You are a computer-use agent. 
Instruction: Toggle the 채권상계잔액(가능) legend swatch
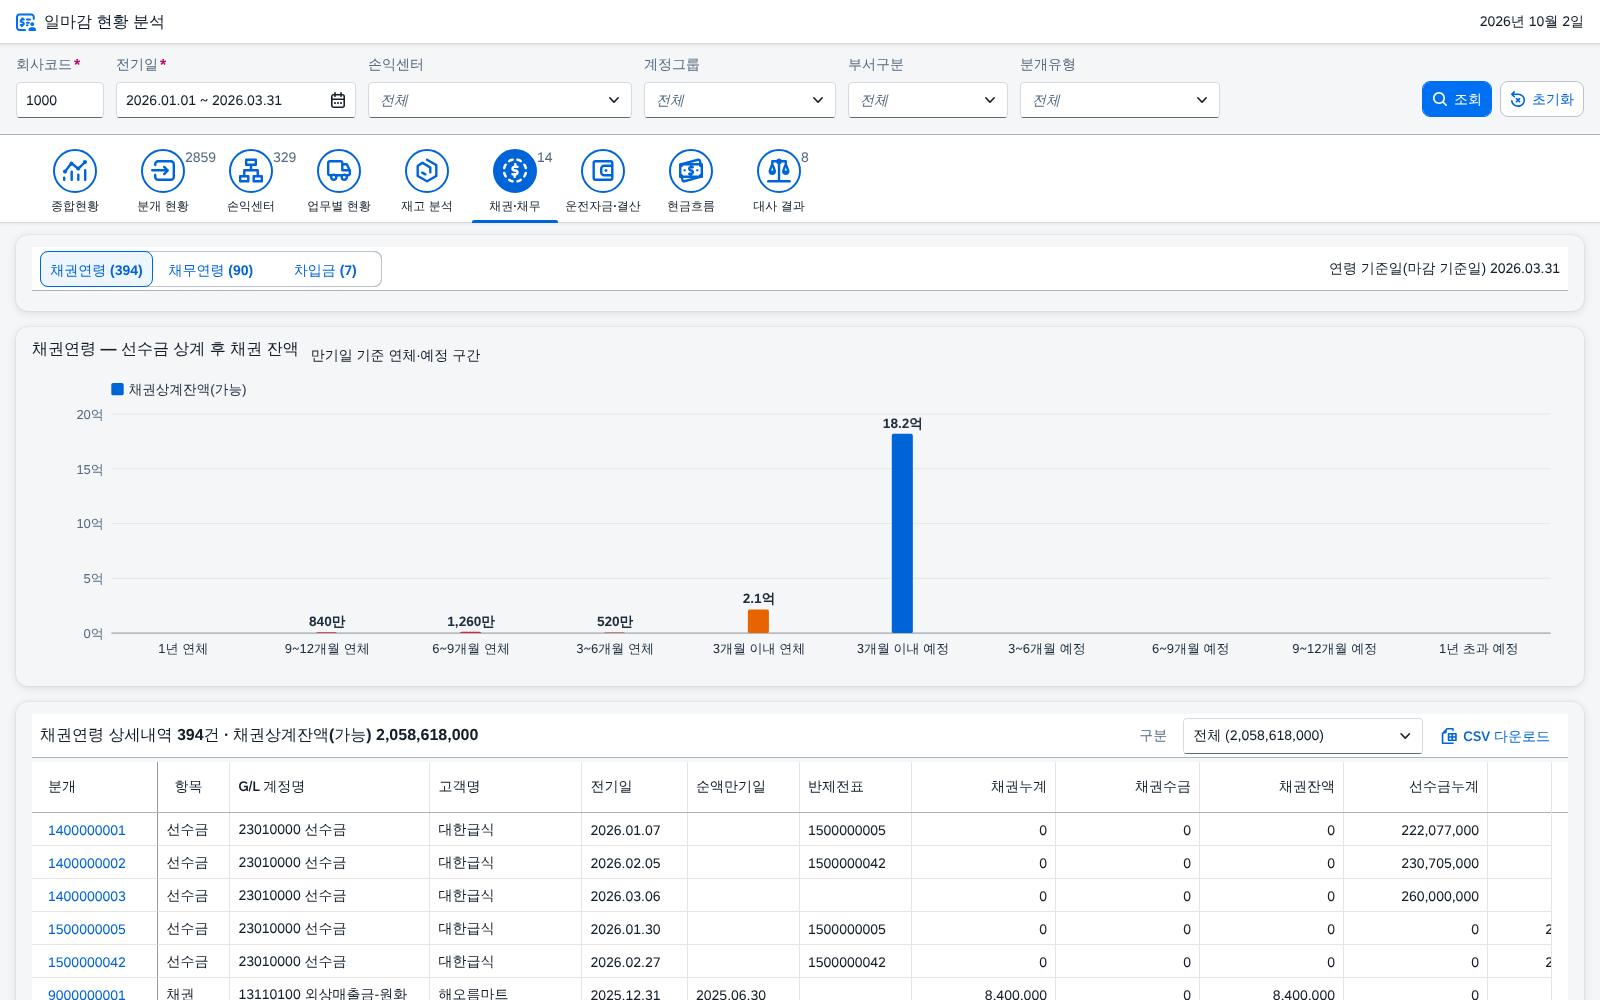(117, 389)
